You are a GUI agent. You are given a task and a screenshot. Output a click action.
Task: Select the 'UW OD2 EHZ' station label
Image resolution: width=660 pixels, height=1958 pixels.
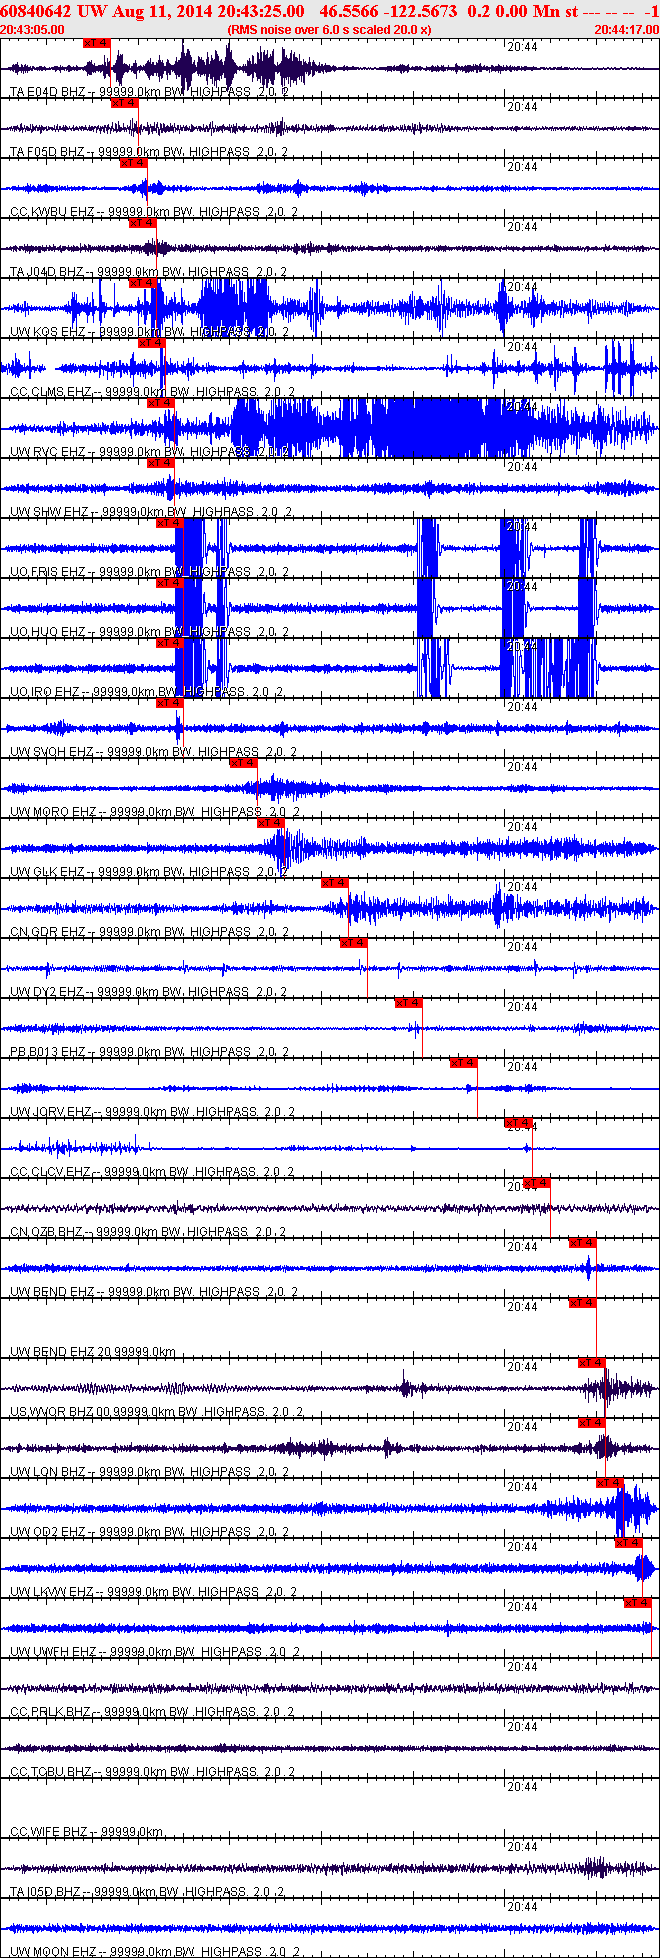tap(48, 1532)
